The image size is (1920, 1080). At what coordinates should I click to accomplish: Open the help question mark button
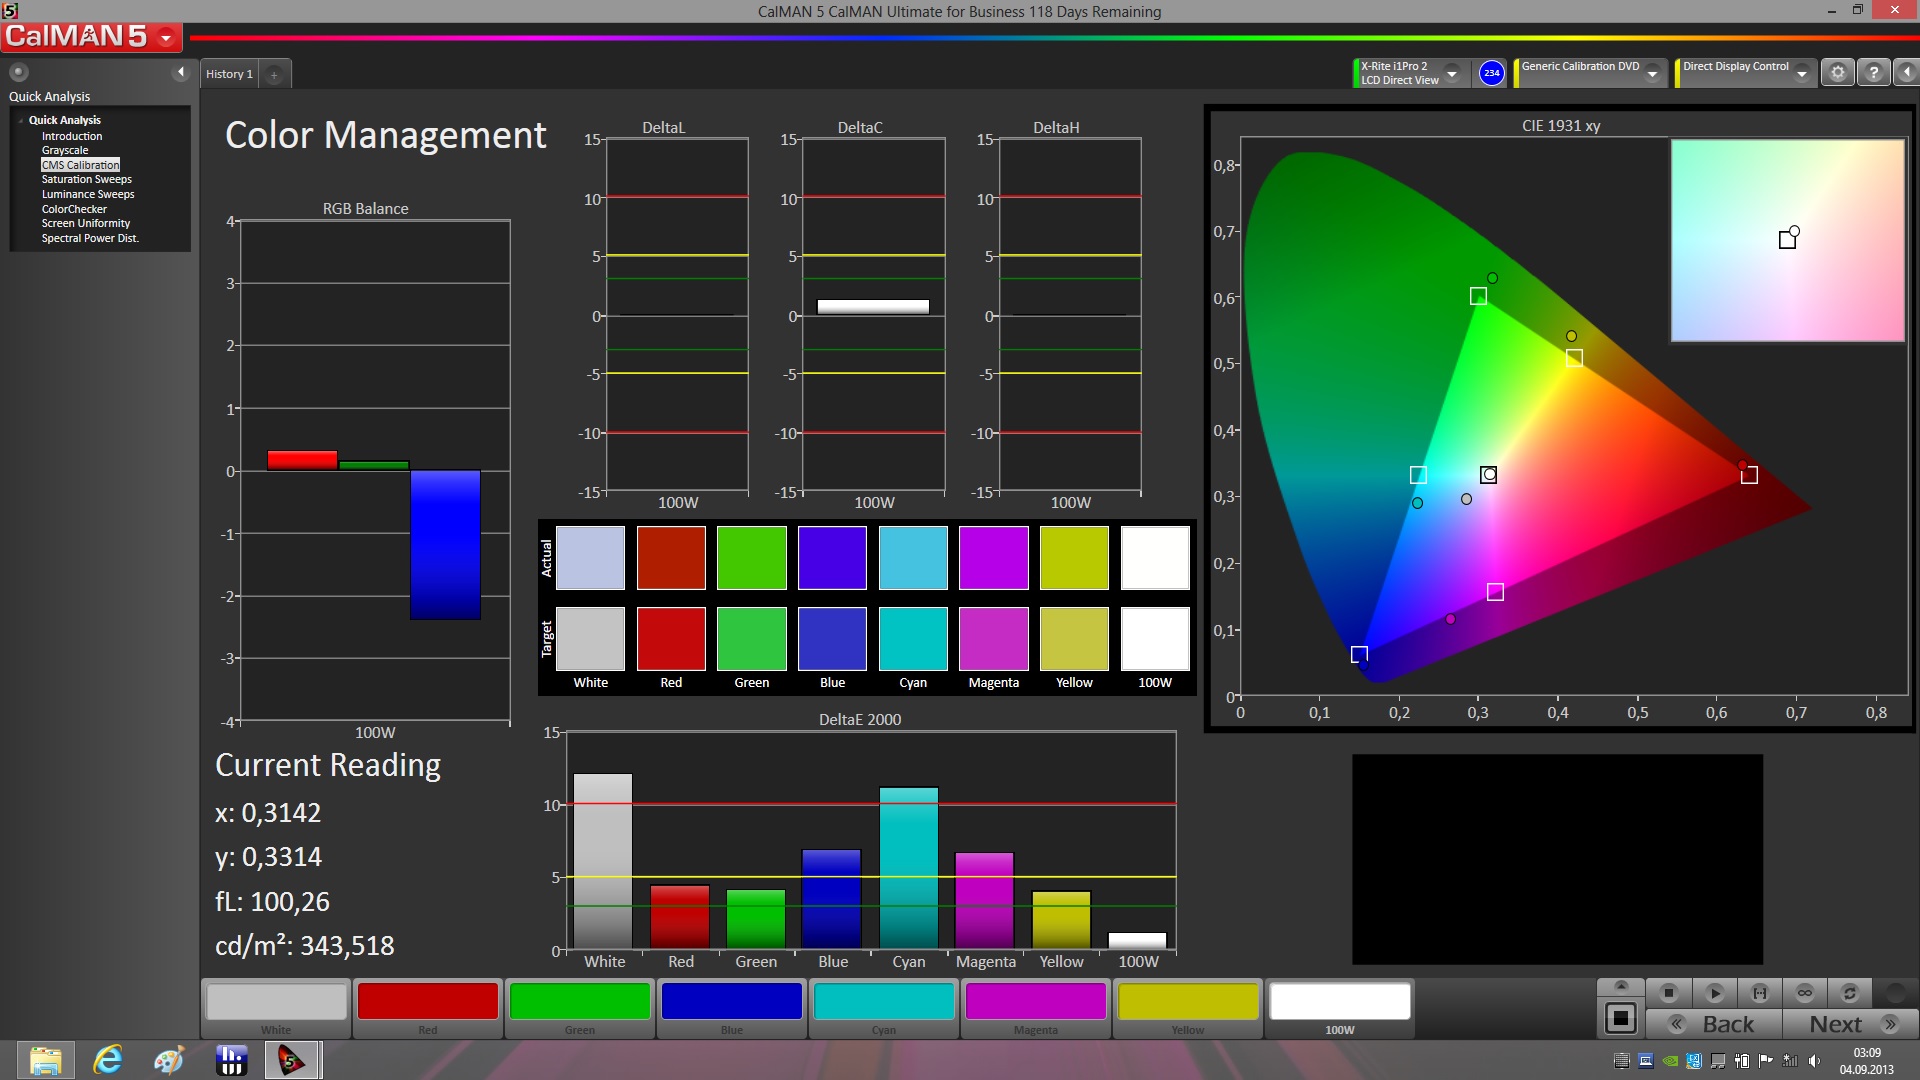coord(1873,73)
